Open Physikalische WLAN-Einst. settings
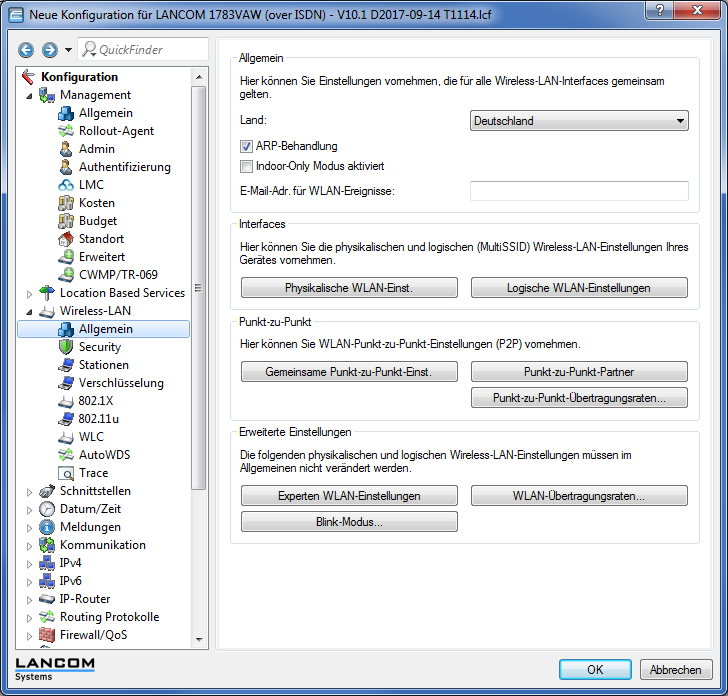The image size is (728, 696). (349, 288)
